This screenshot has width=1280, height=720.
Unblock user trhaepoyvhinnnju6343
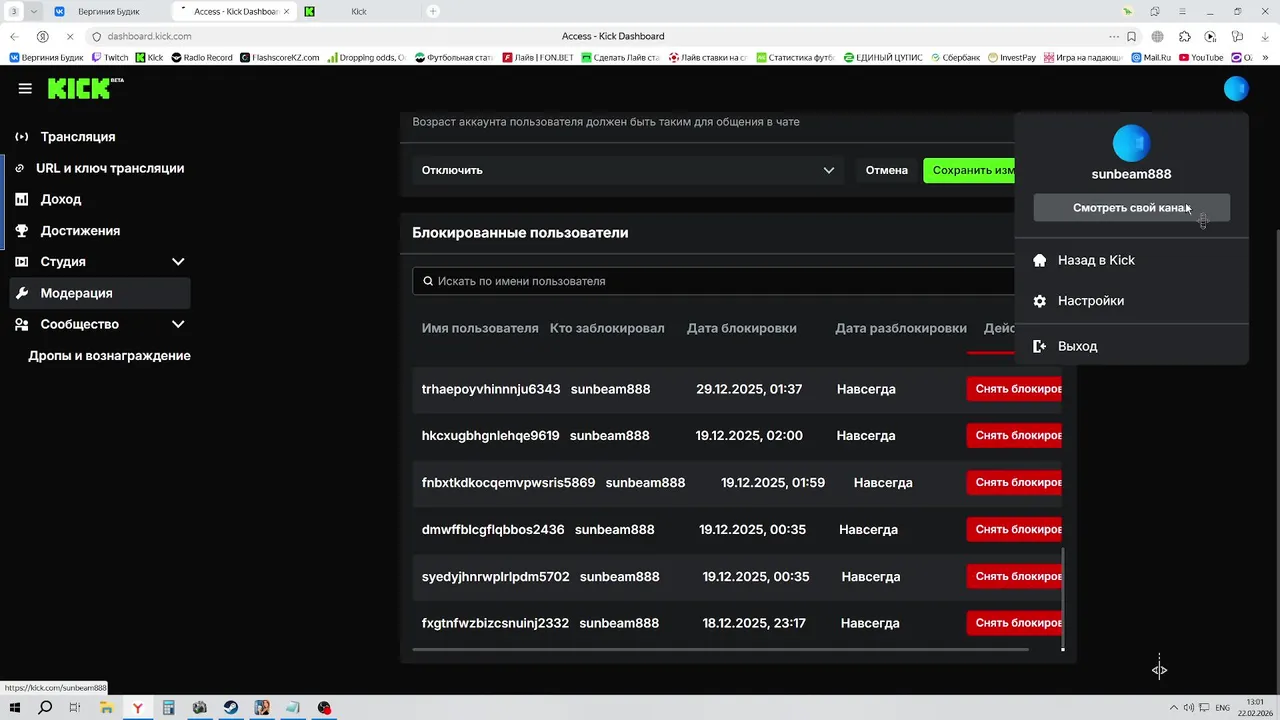(x=1014, y=389)
